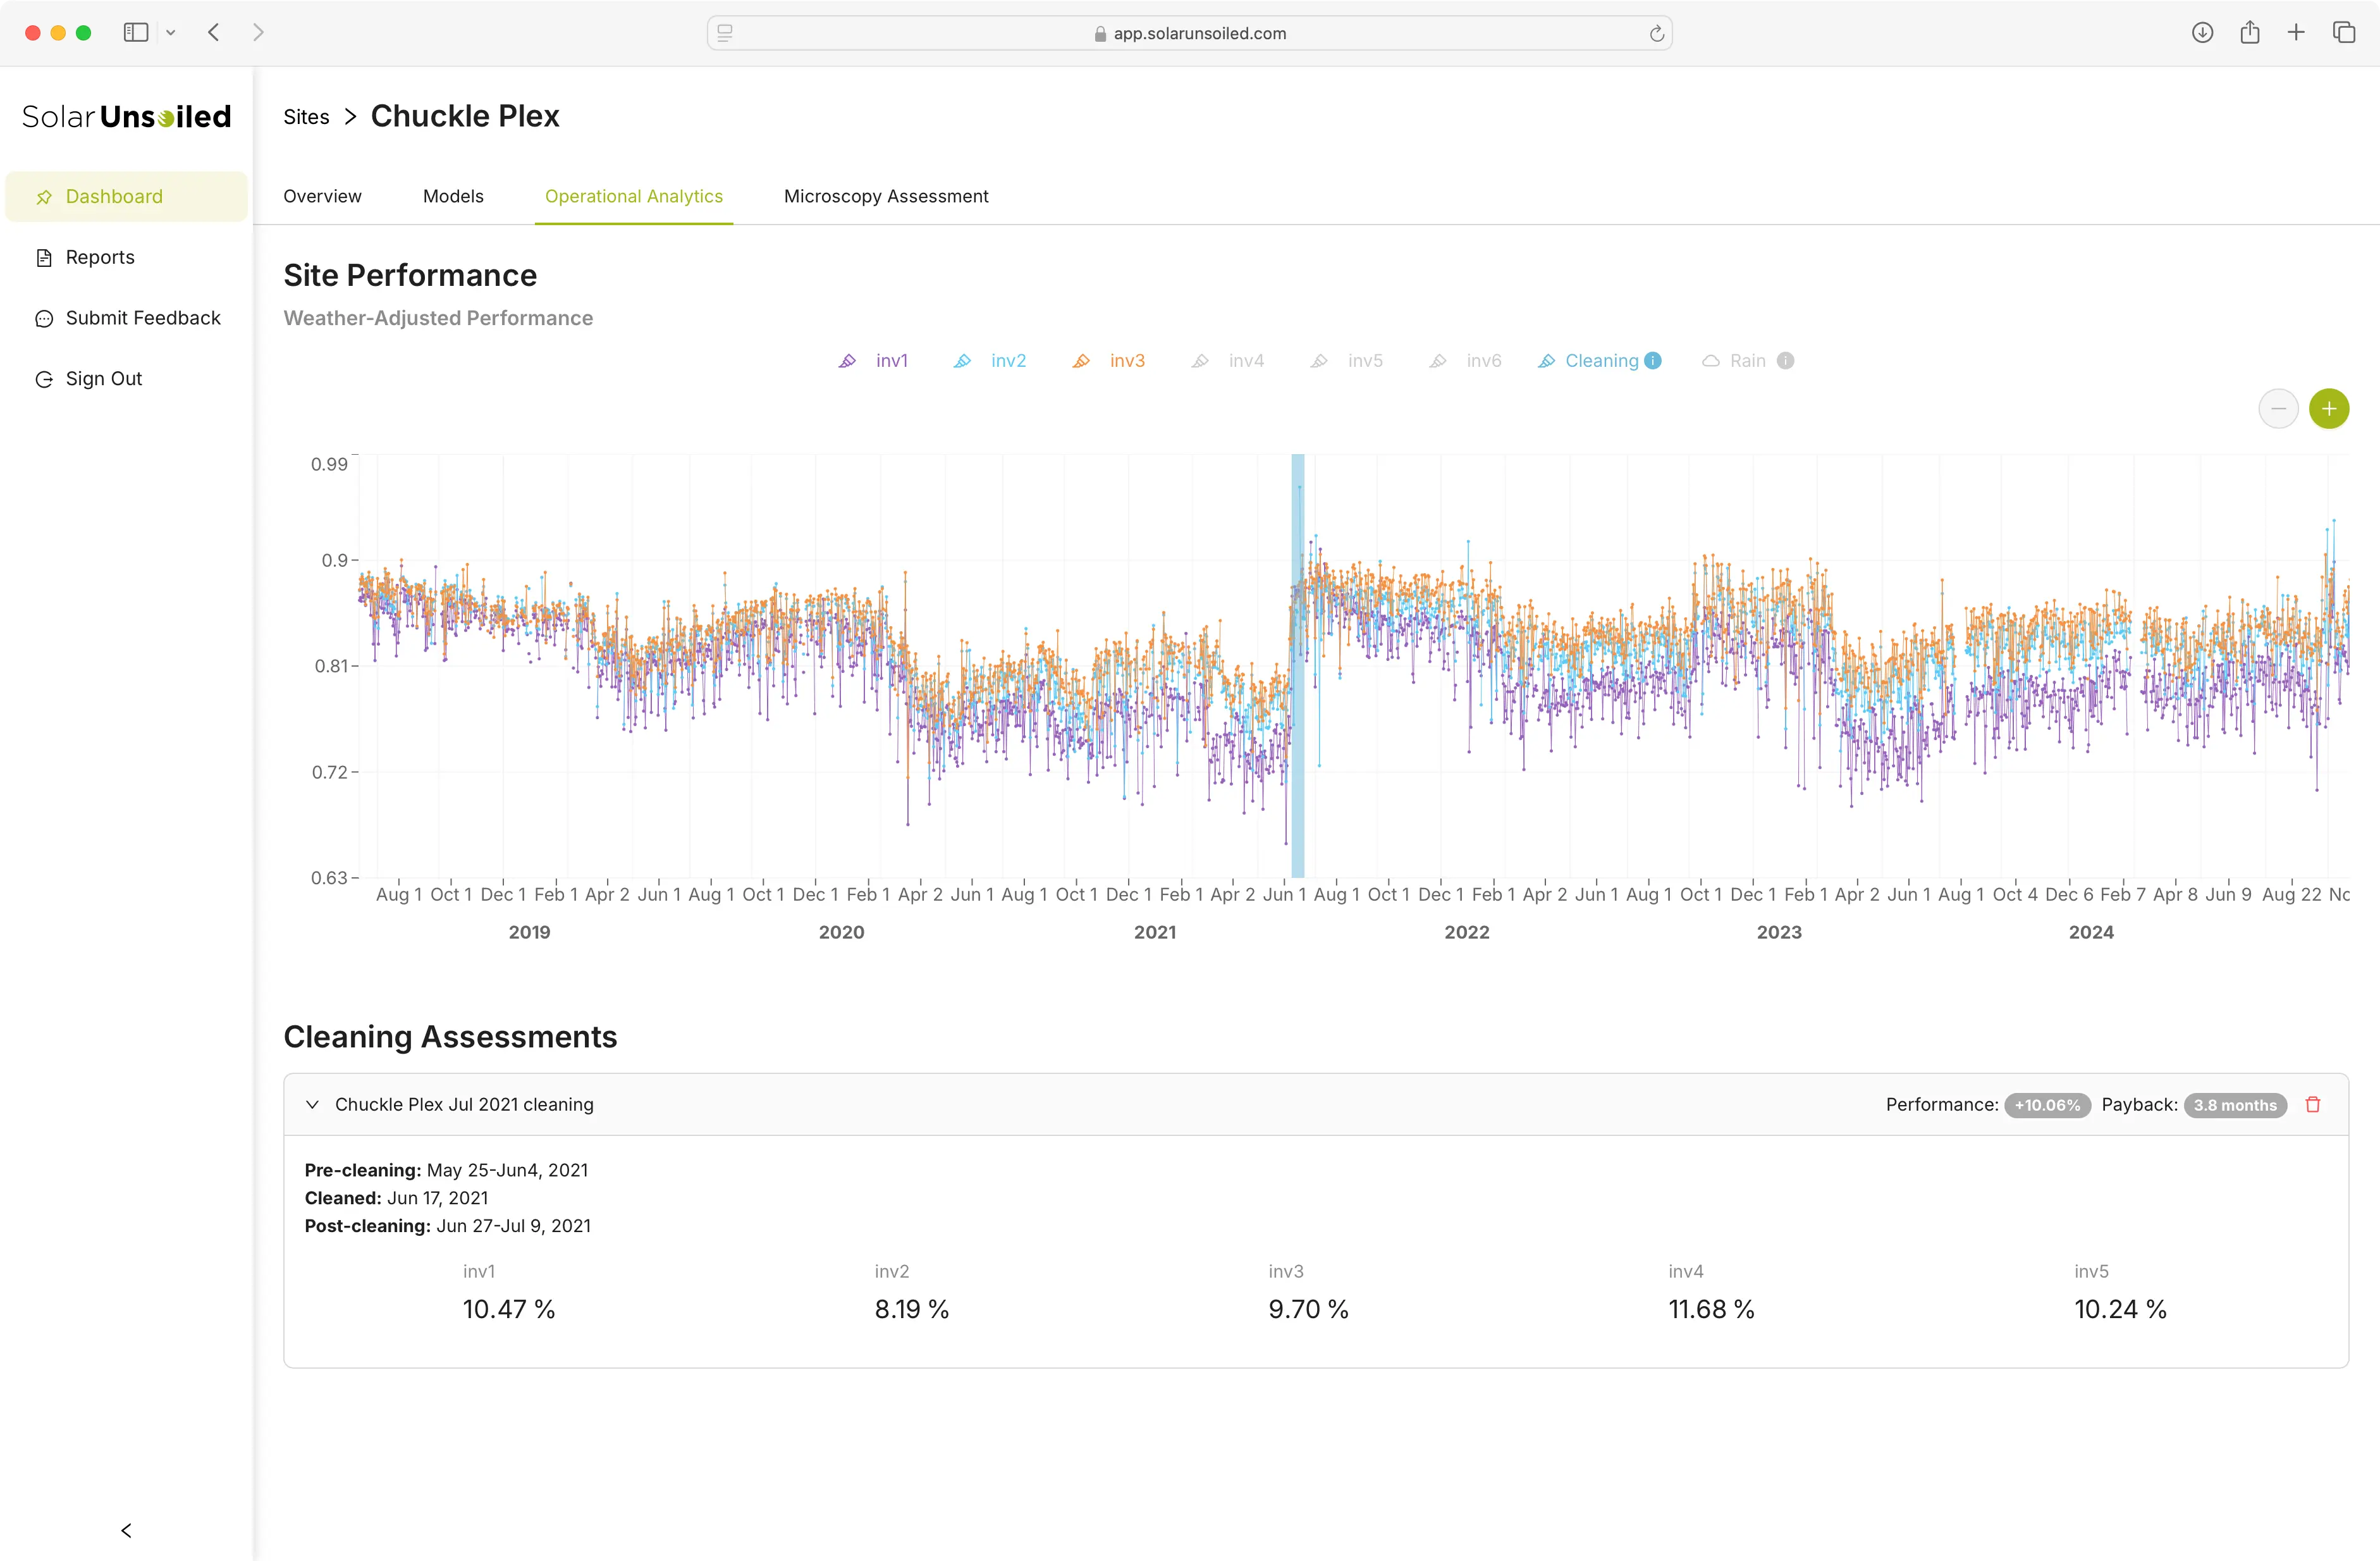This screenshot has height=1561, width=2380.
Task: Go to Sites breadcrumb link
Action: click(x=306, y=117)
